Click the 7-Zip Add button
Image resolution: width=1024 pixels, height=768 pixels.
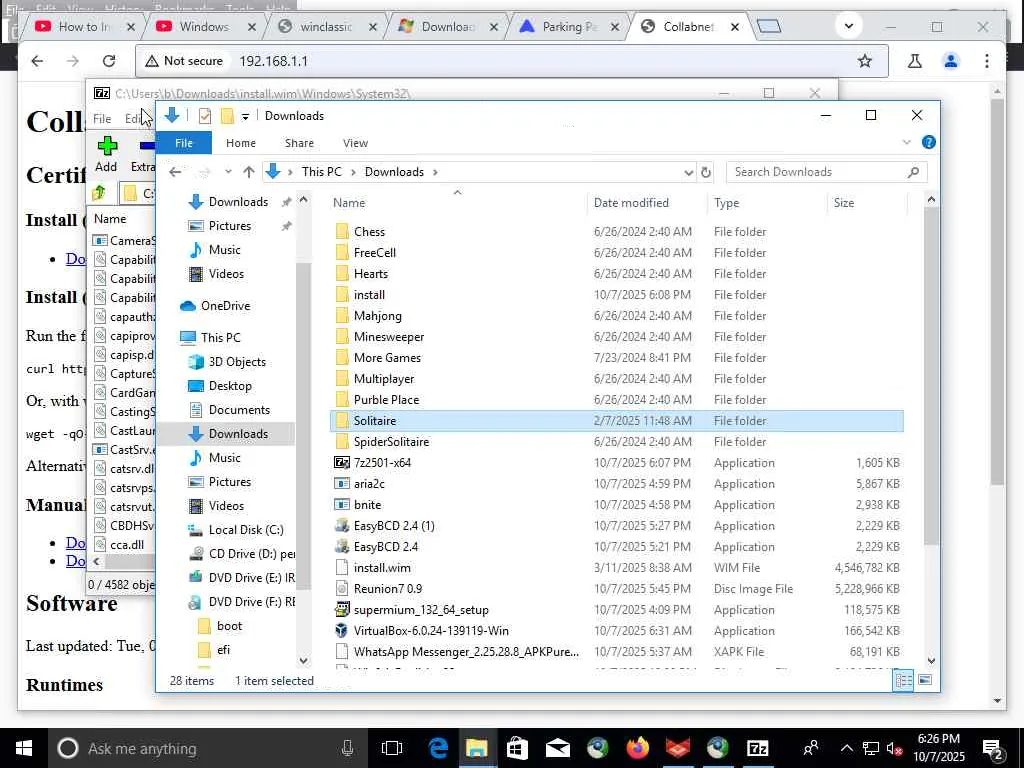[106, 153]
